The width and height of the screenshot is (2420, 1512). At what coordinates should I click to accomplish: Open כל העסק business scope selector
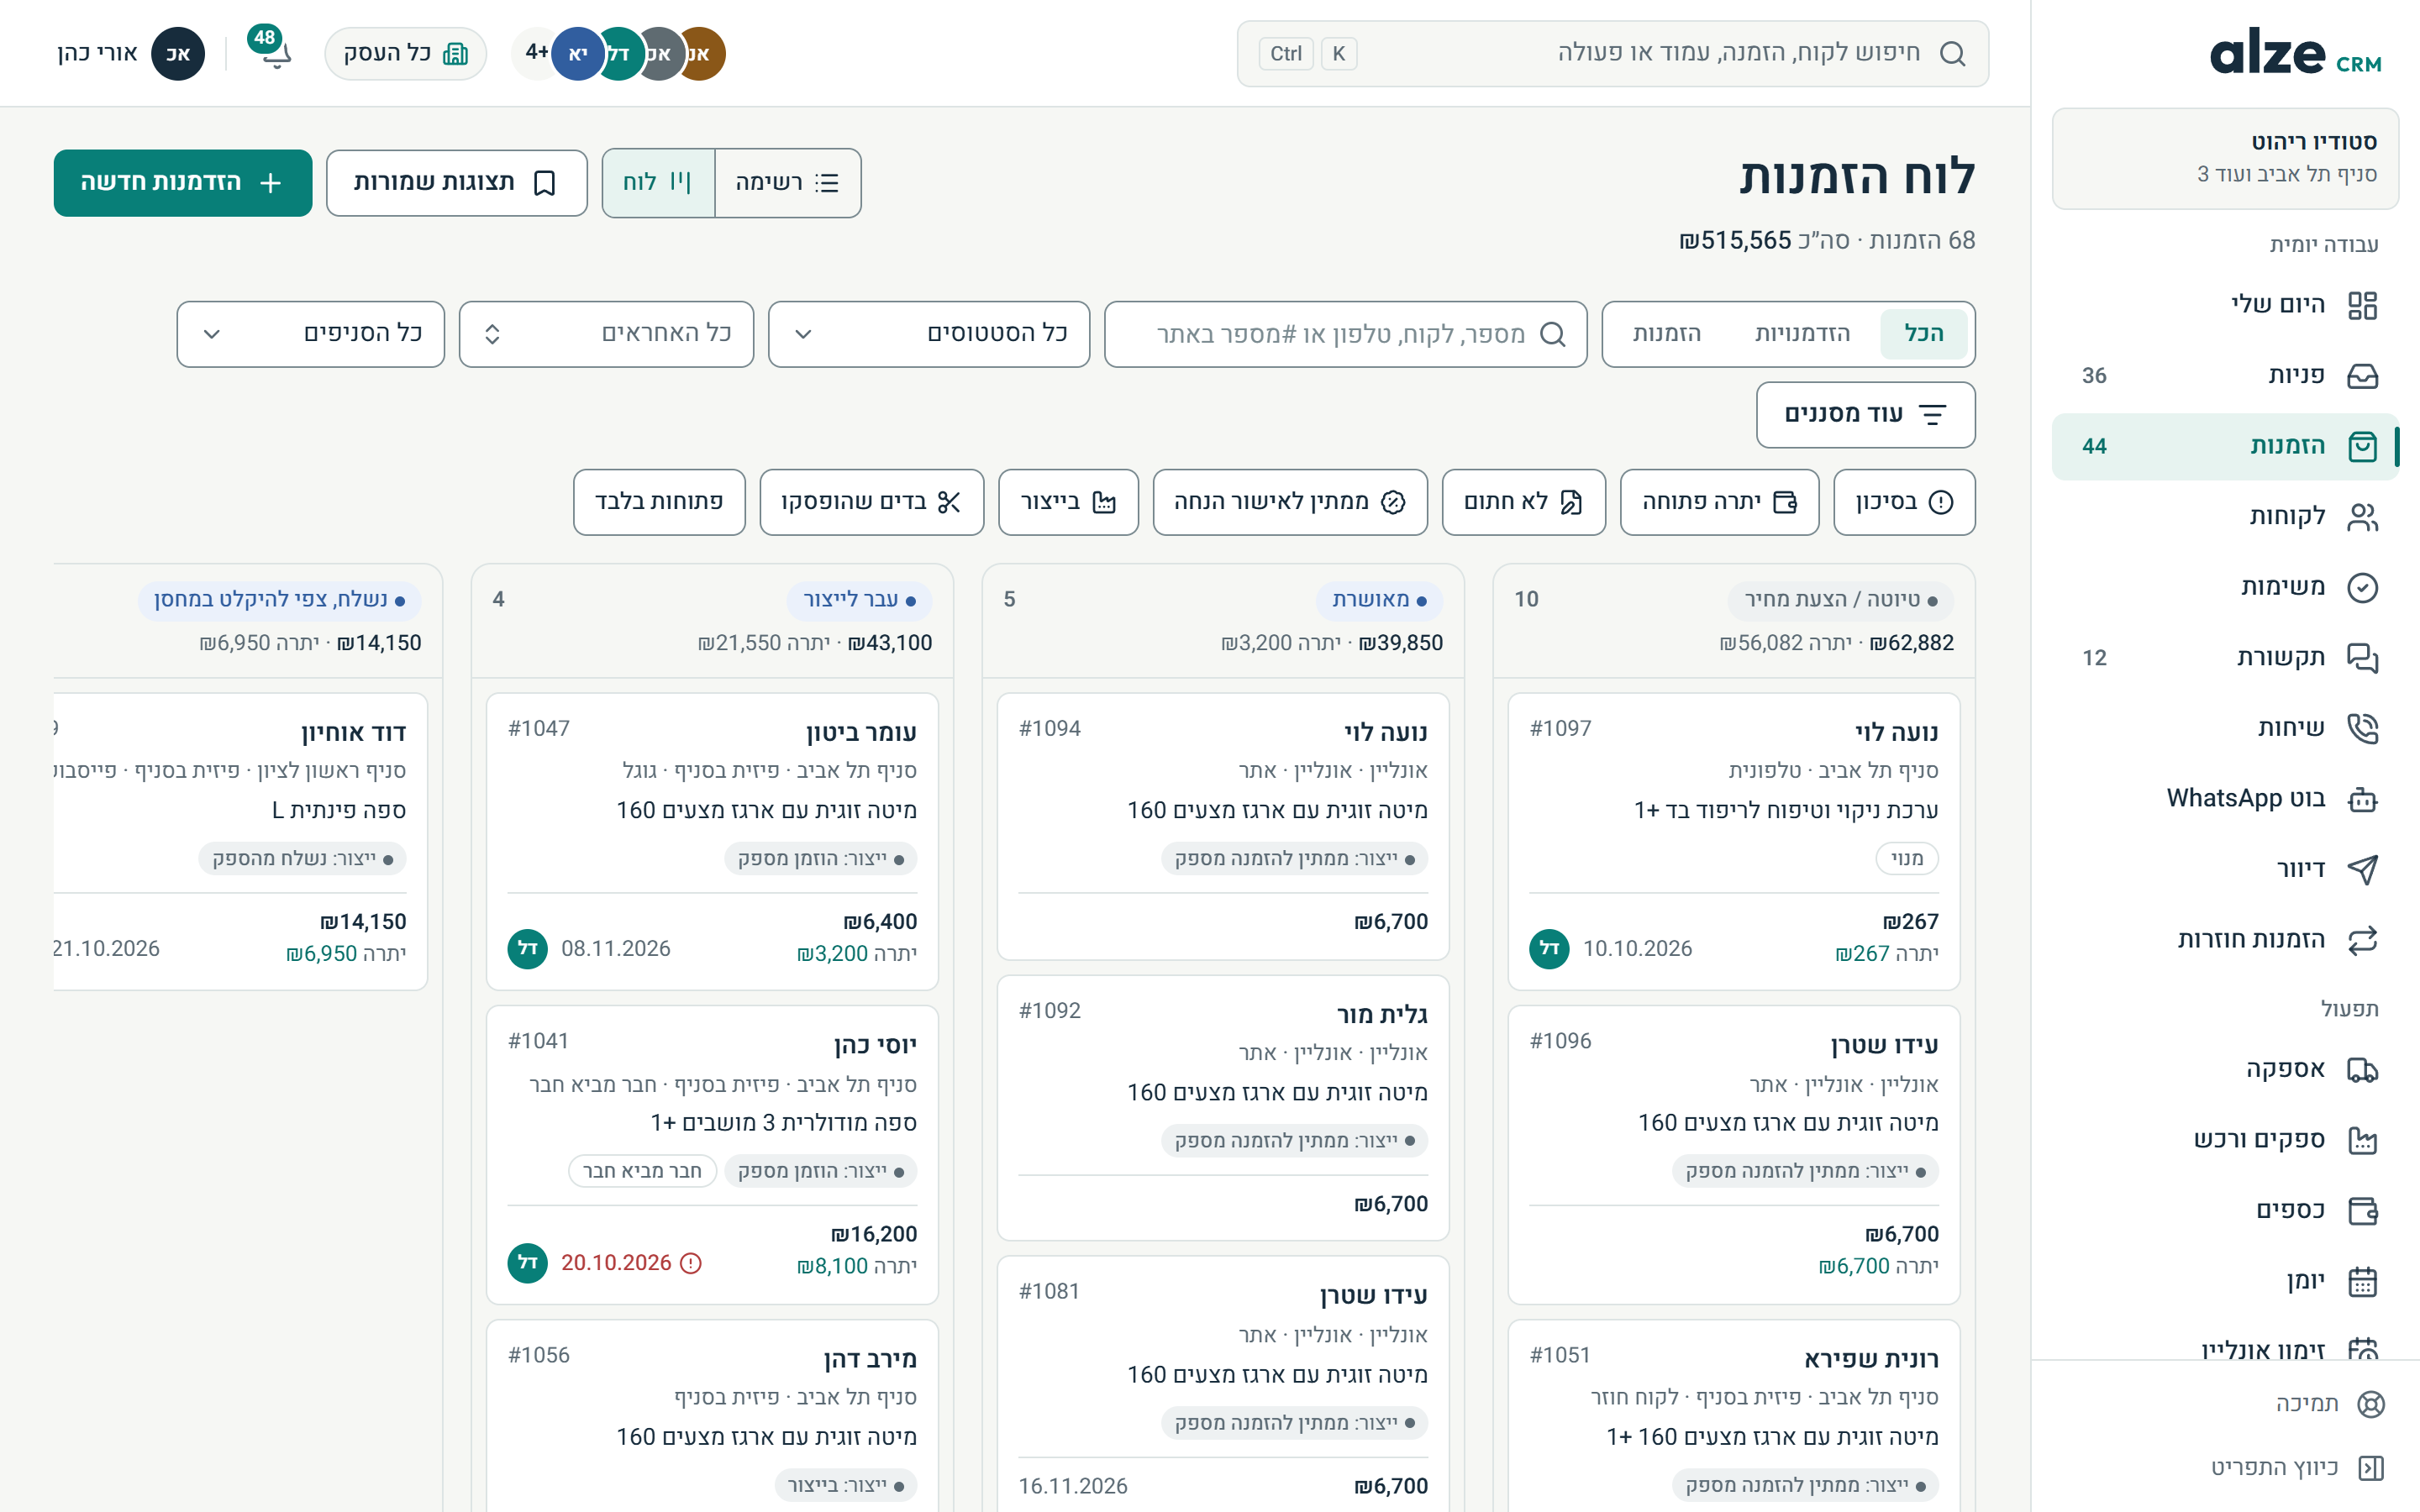click(405, 53)
